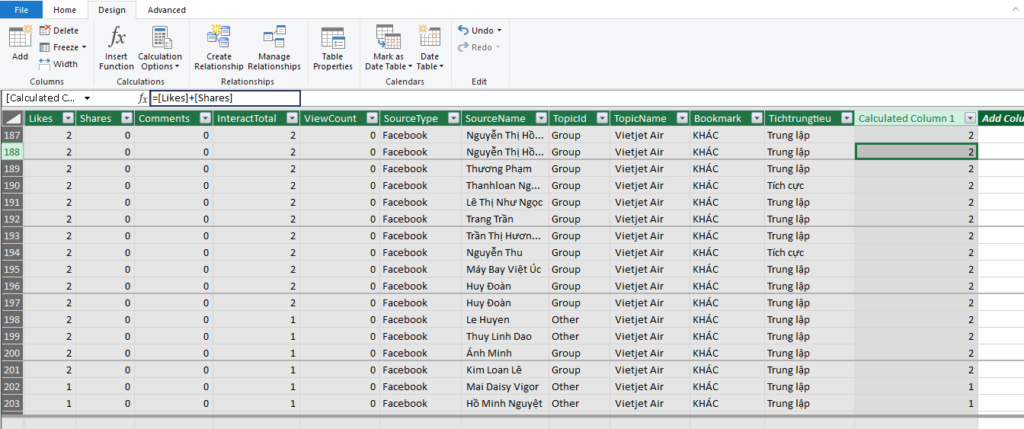
Task: Click the Le Huyen cell
Action: [505, 320]
